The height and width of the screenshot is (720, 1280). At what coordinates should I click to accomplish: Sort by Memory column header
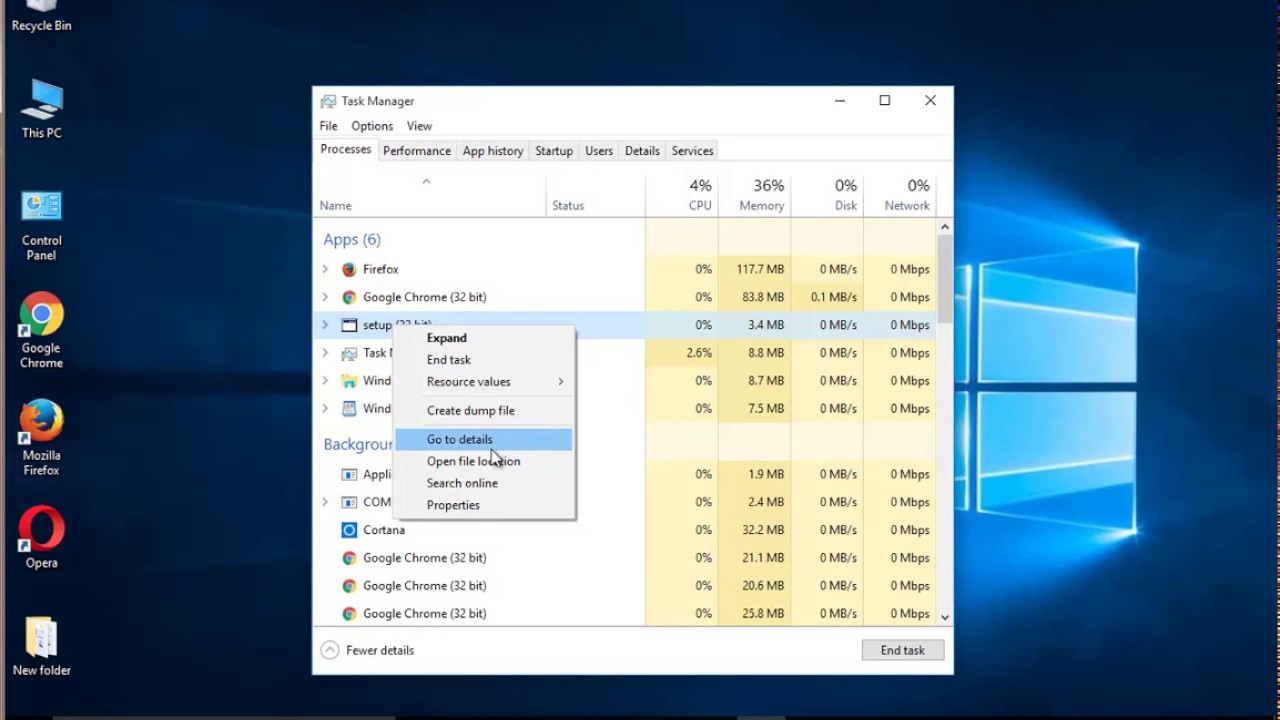coord(754,195)
